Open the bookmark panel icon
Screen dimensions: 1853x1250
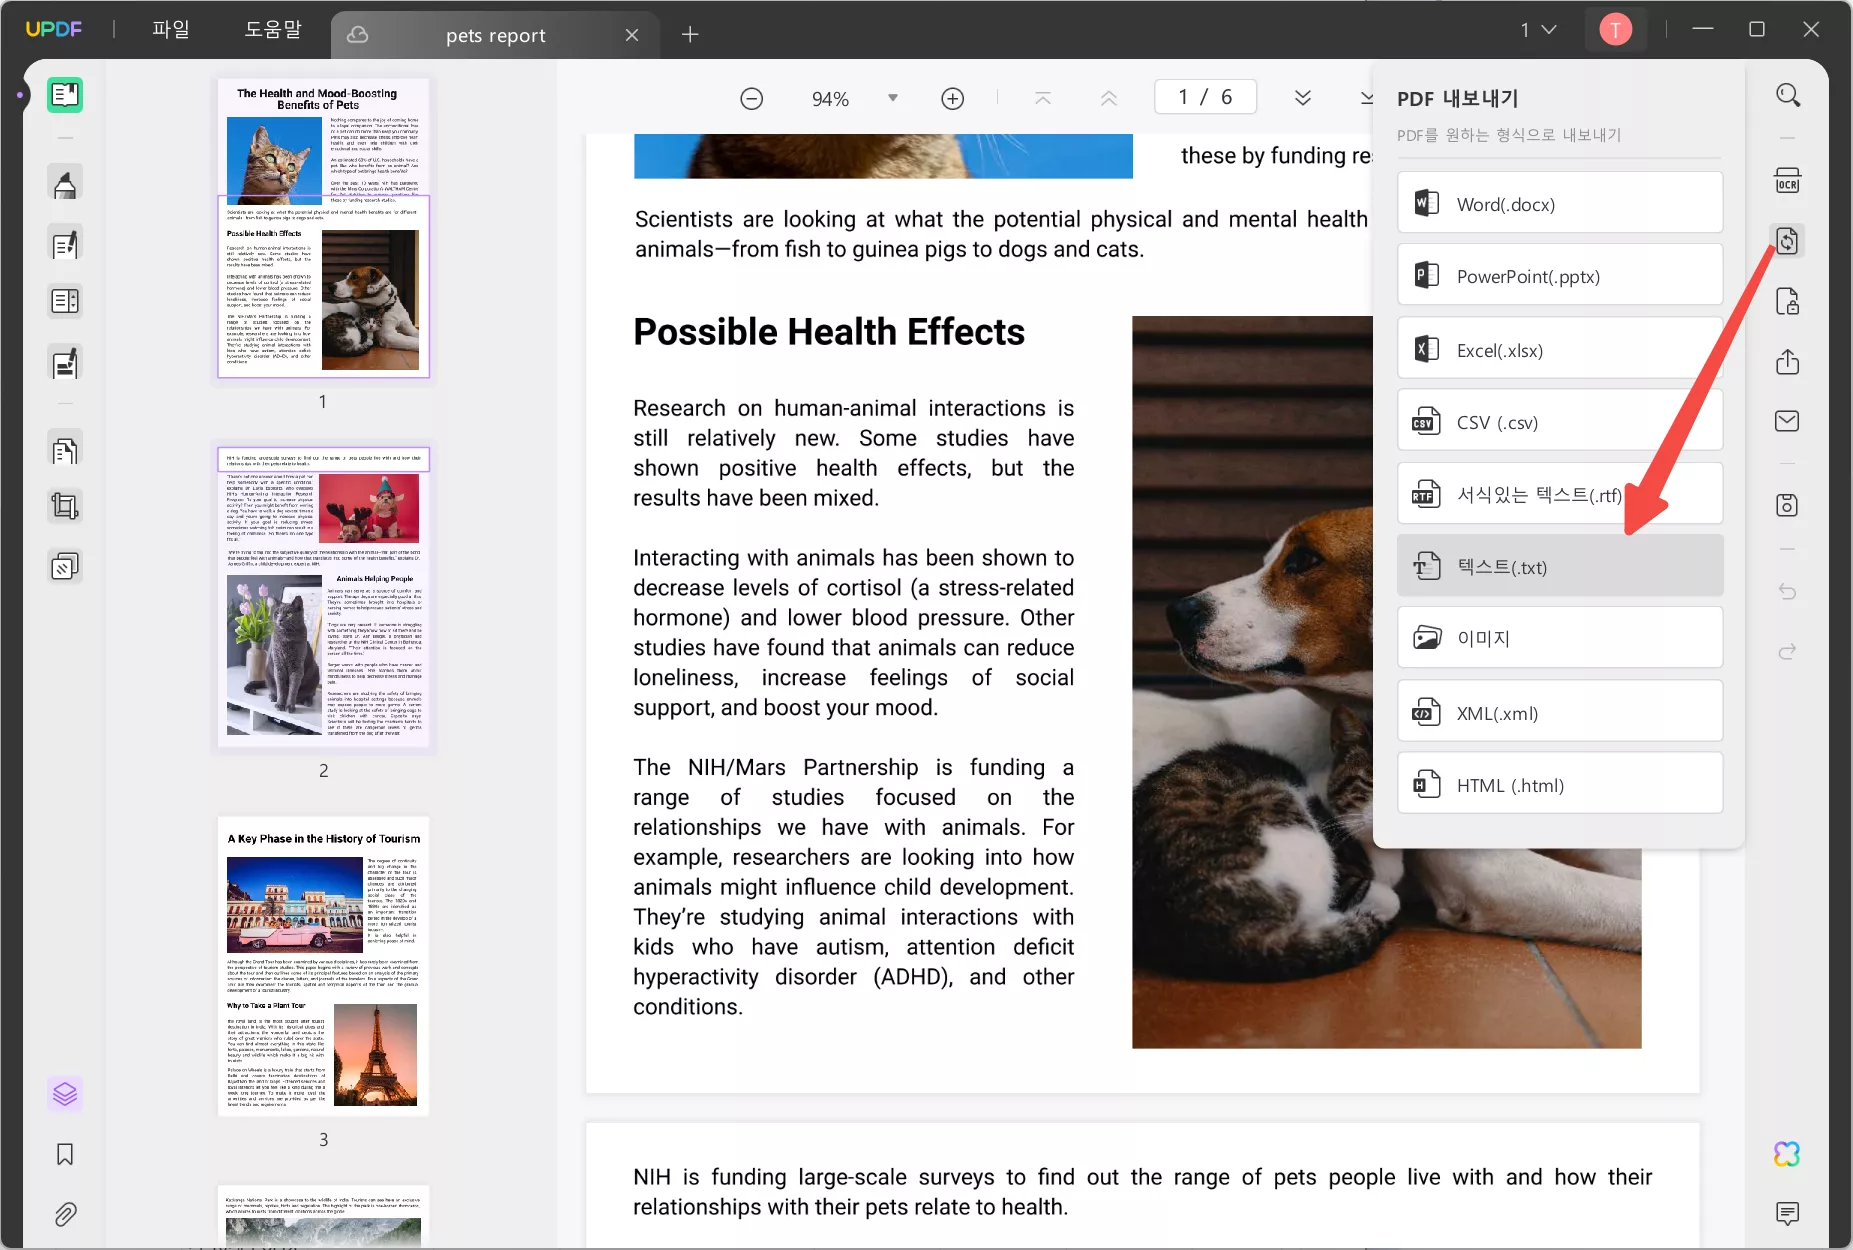[65, 1154]
